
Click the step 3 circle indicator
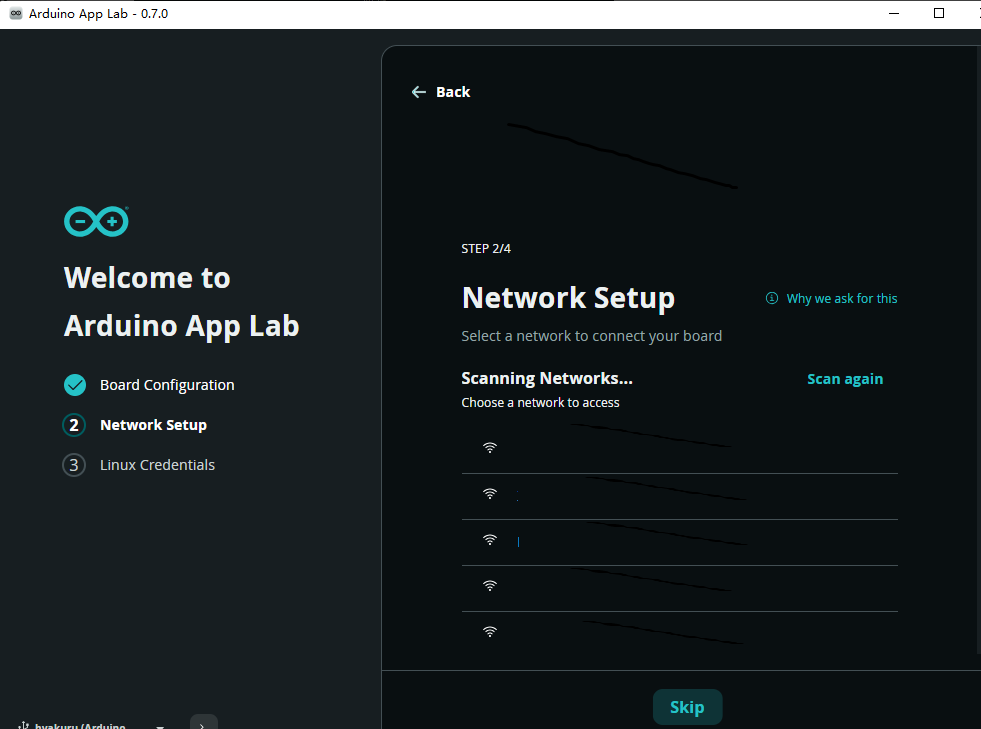coord(74,465)
